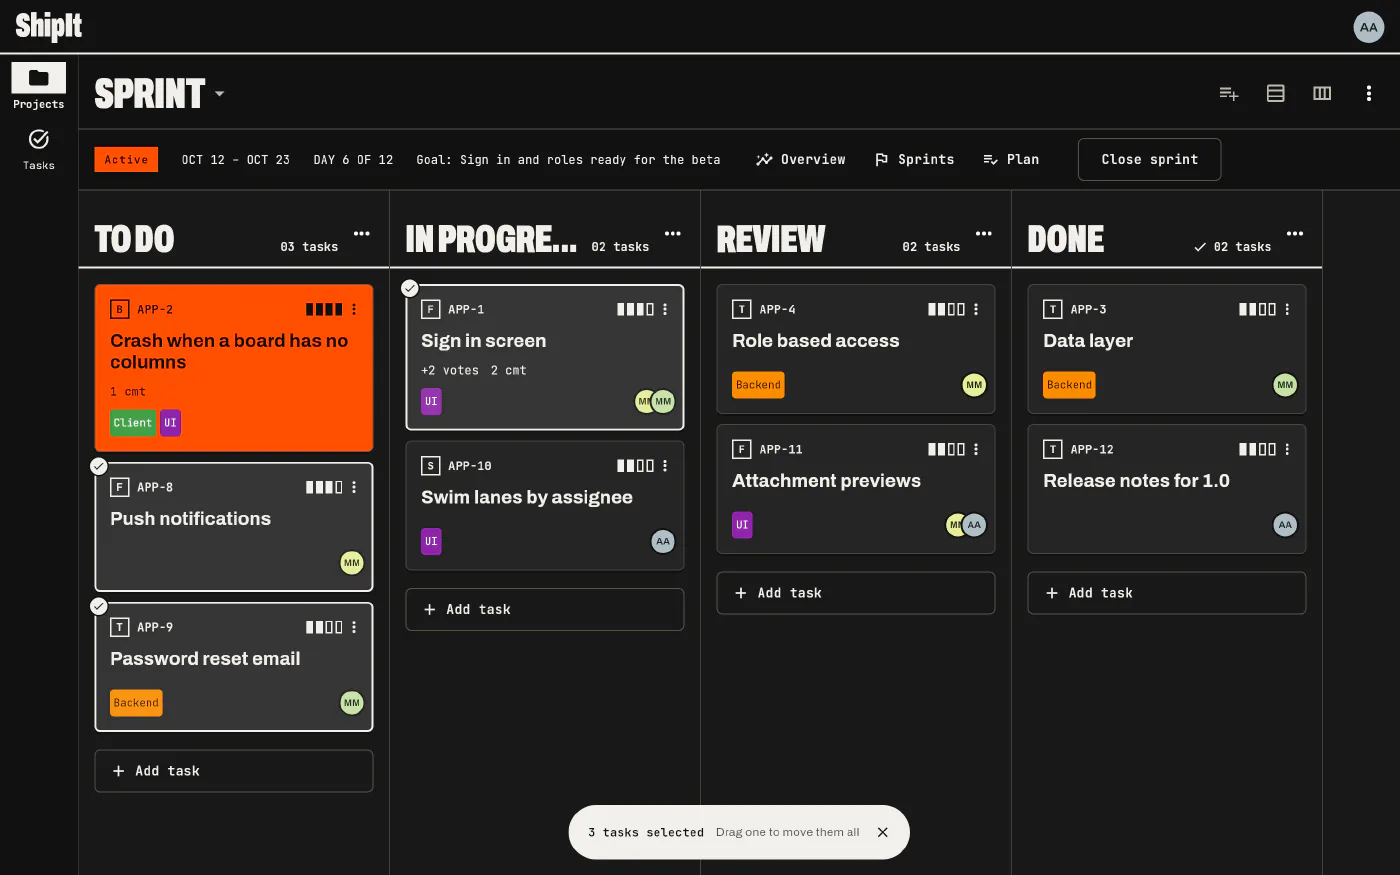The width and height of the screenshot is (1400, 875).
Task: Open APP-10 card kebab menu
Action: 665,466
